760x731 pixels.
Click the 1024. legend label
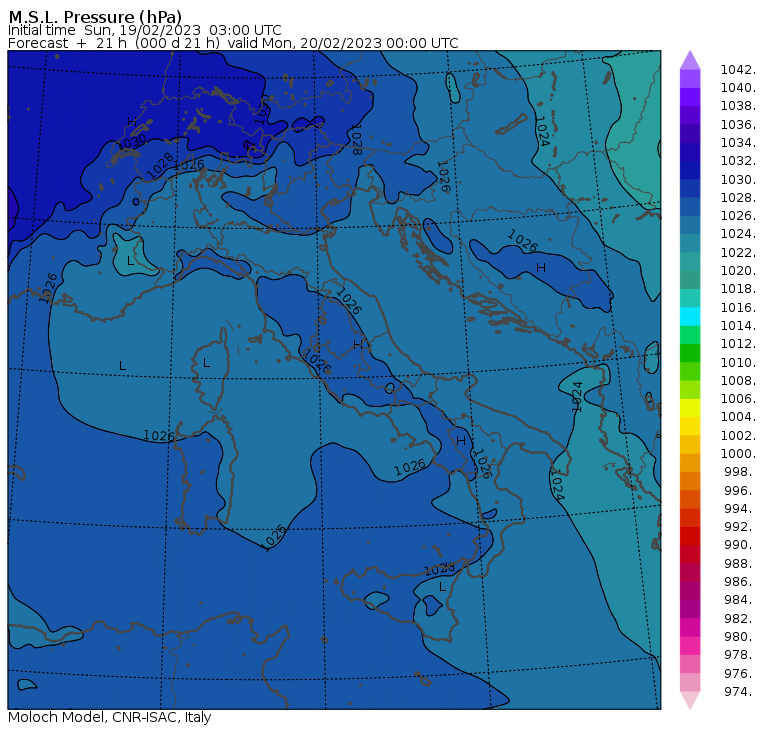point(738,234)
